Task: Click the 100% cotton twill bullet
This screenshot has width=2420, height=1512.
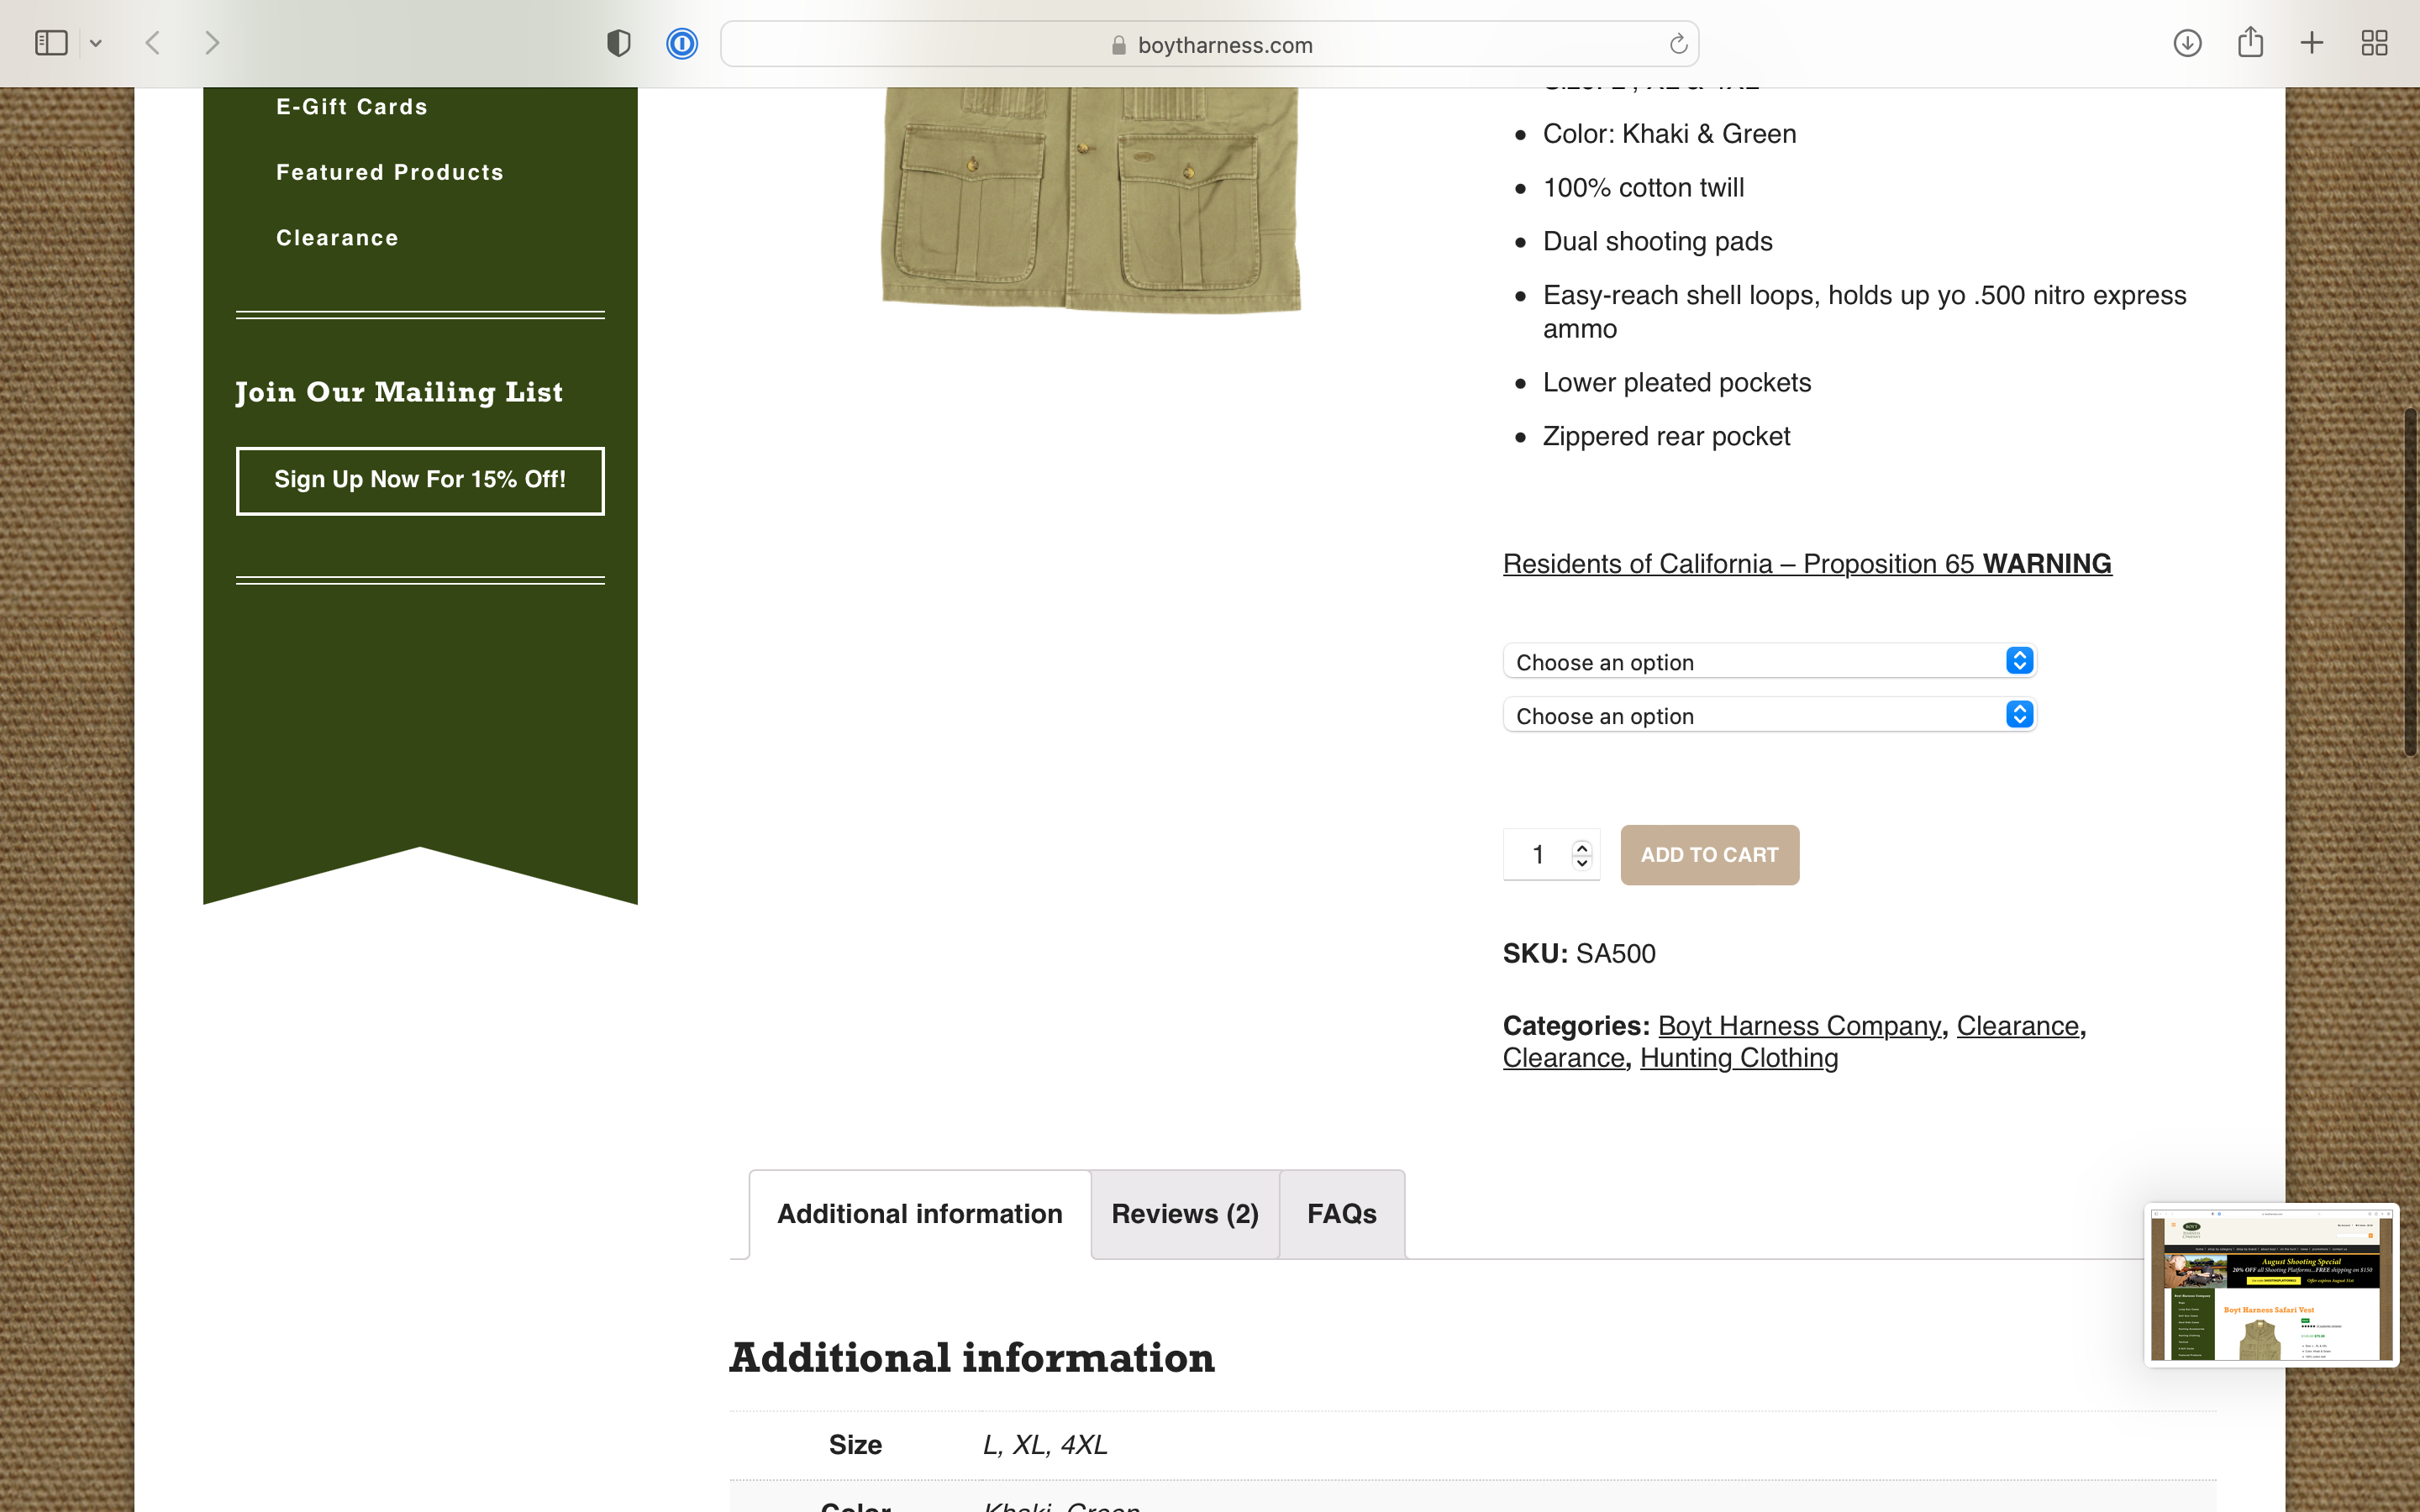Action: (x=1643, y=188)
